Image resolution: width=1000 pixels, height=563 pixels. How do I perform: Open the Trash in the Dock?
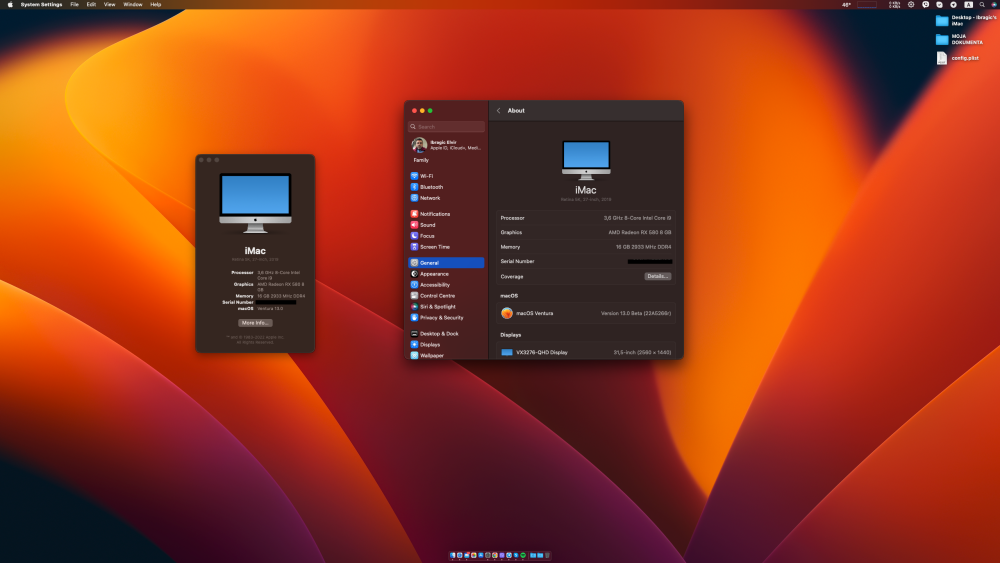[x=547, y=555]
